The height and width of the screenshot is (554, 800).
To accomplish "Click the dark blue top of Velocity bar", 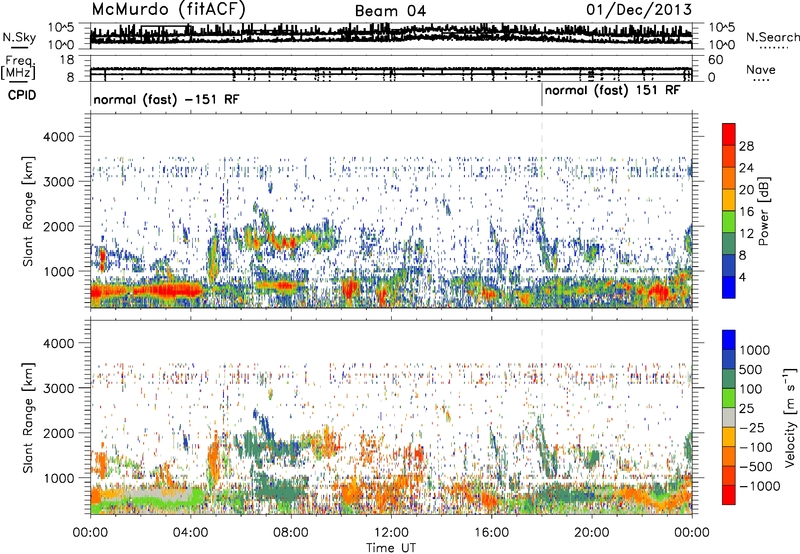I will (x=729, y=340).
